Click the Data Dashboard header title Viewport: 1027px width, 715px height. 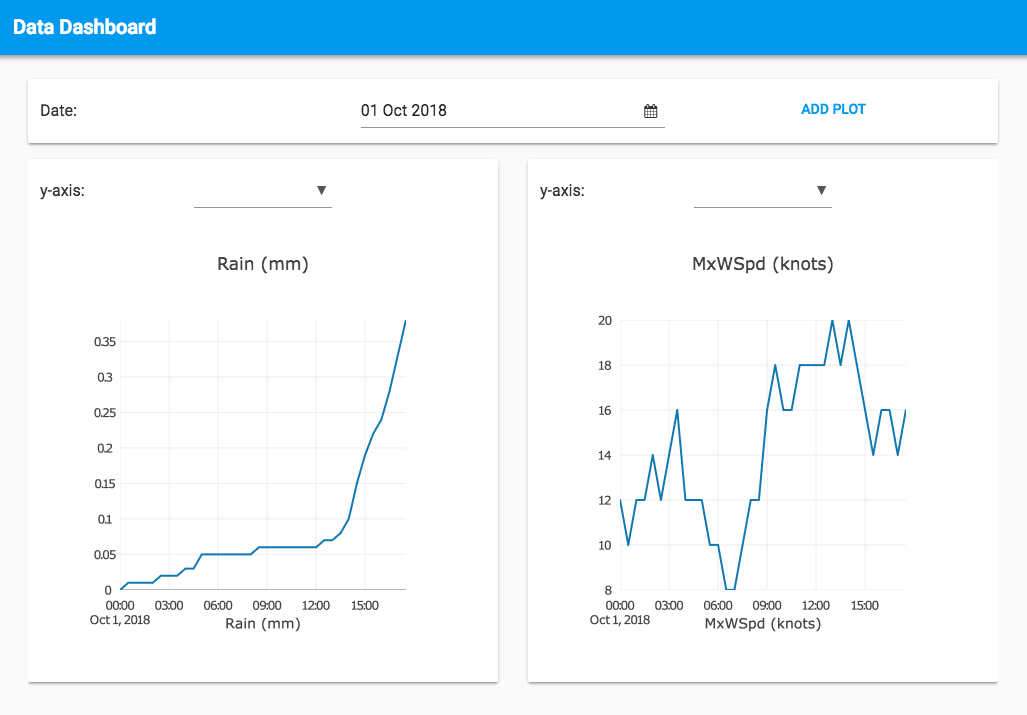coord(85,27)
